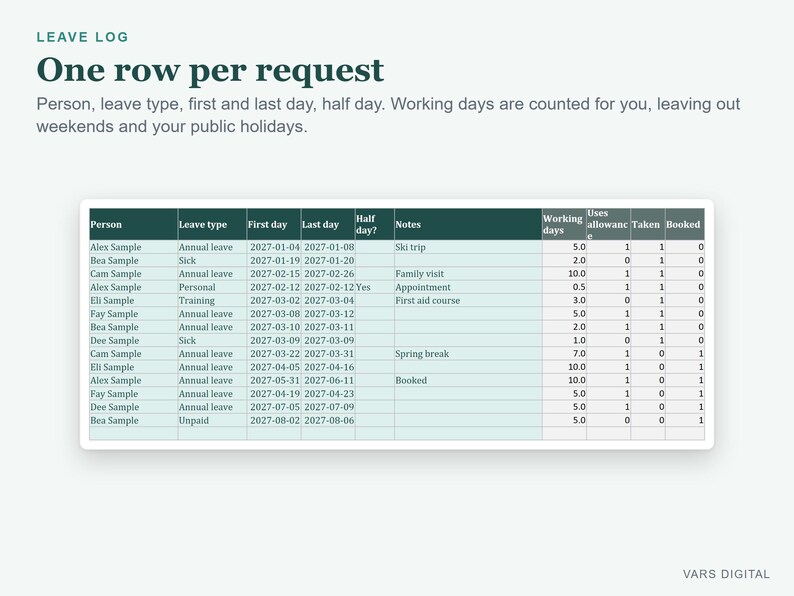
Task: Click last day cell '2027-04-16'
Action: (328, 367)
